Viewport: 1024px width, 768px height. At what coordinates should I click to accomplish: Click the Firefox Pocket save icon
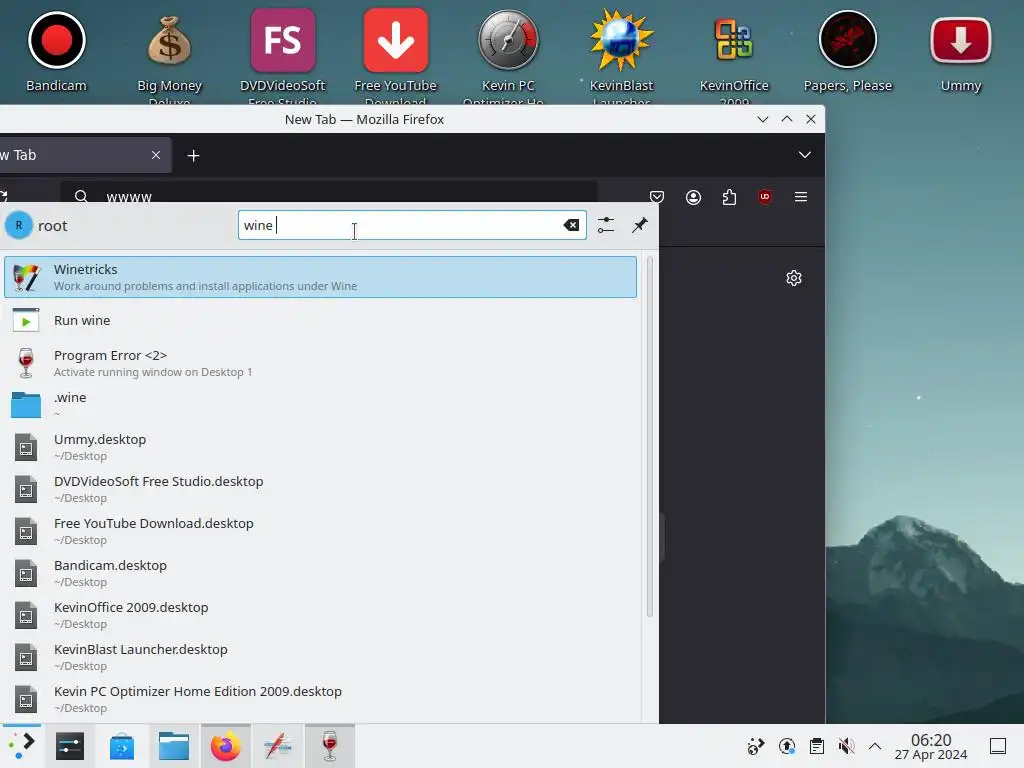pos(657,197)
